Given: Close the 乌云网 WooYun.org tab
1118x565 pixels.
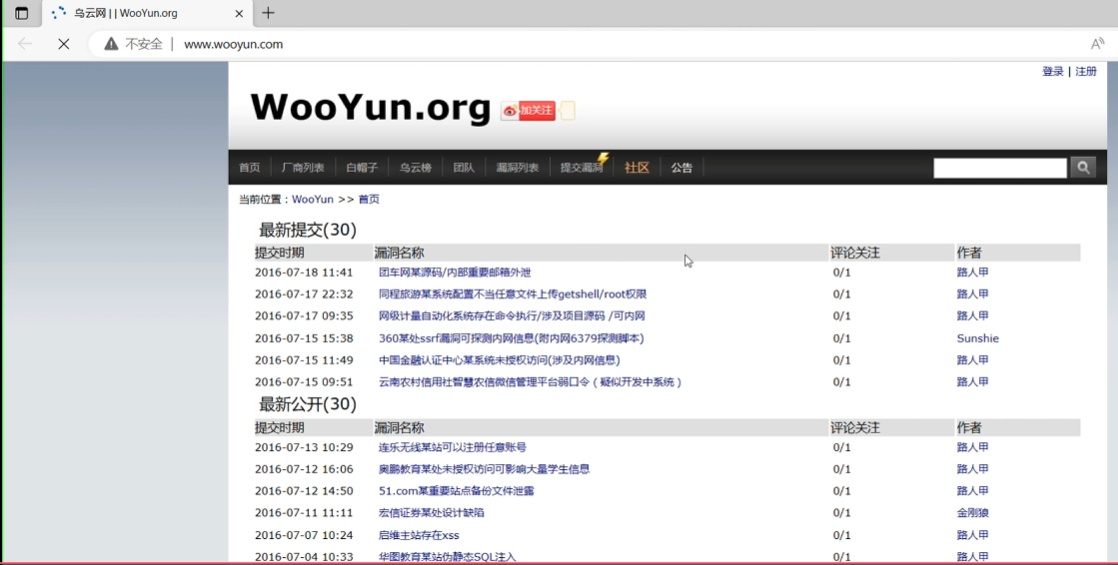Looking at the screenshot, I should point(239,13).
